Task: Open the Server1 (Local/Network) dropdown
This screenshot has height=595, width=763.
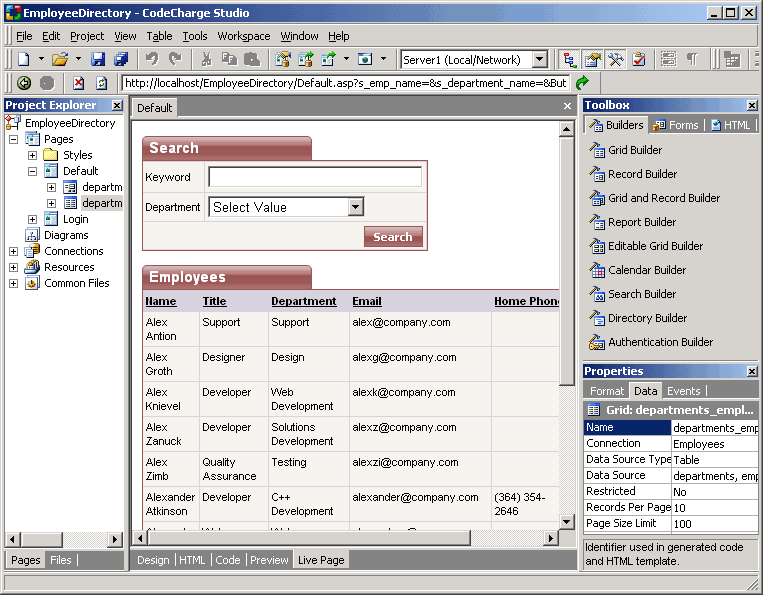Action: pyautogui.click(x=540, y=60)
